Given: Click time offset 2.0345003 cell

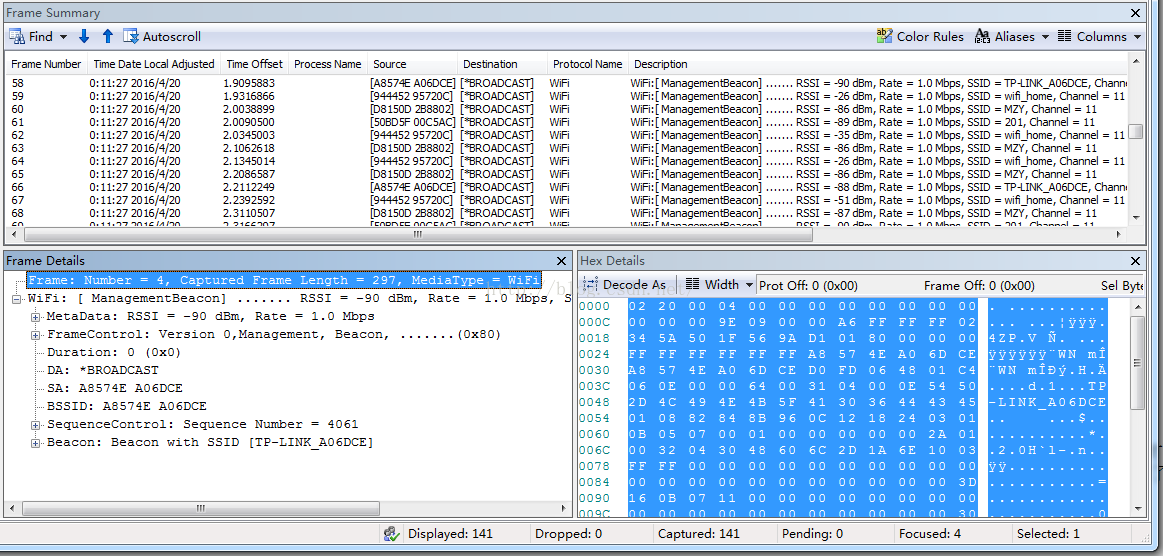Looking at the screenshot, I should [249, 135].
